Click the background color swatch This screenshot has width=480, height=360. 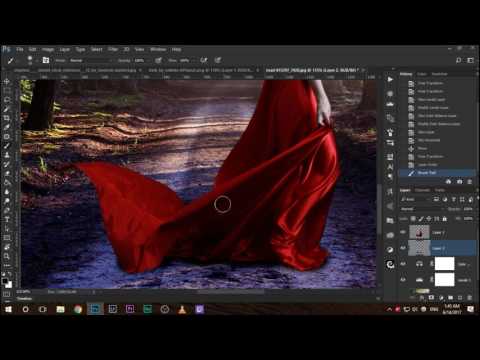pos(9,285)
